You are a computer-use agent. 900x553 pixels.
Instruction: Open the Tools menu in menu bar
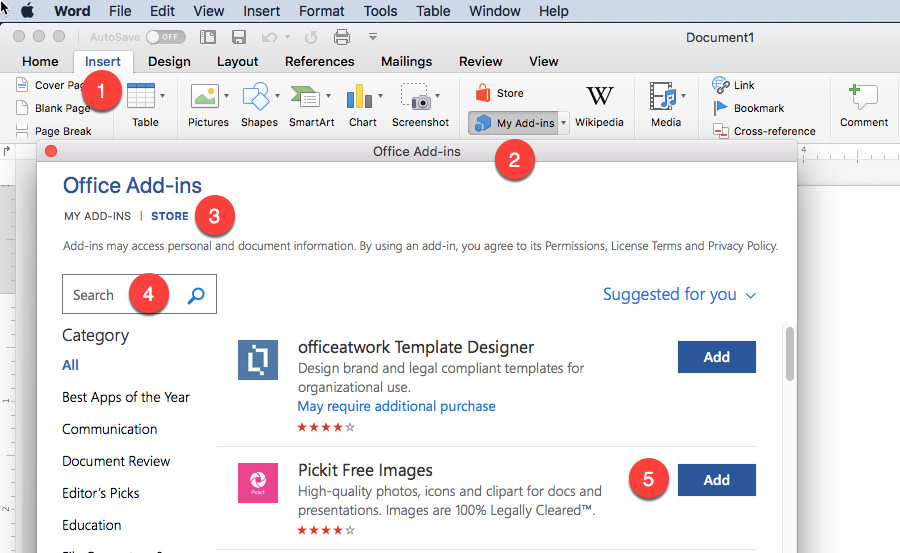[380, 11]
